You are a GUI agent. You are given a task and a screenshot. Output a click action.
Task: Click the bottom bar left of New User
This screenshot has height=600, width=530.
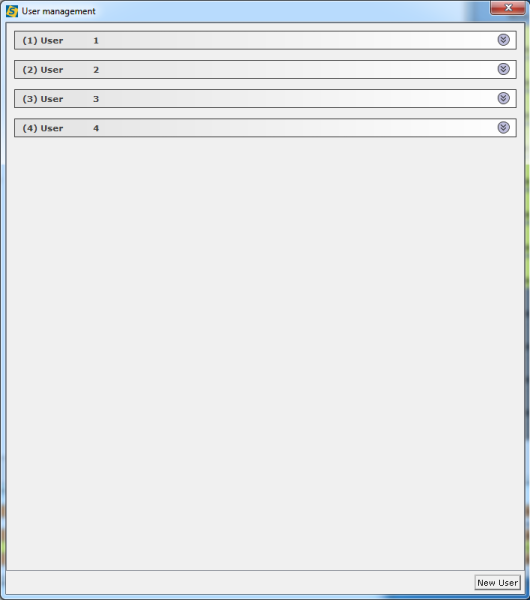240,582
